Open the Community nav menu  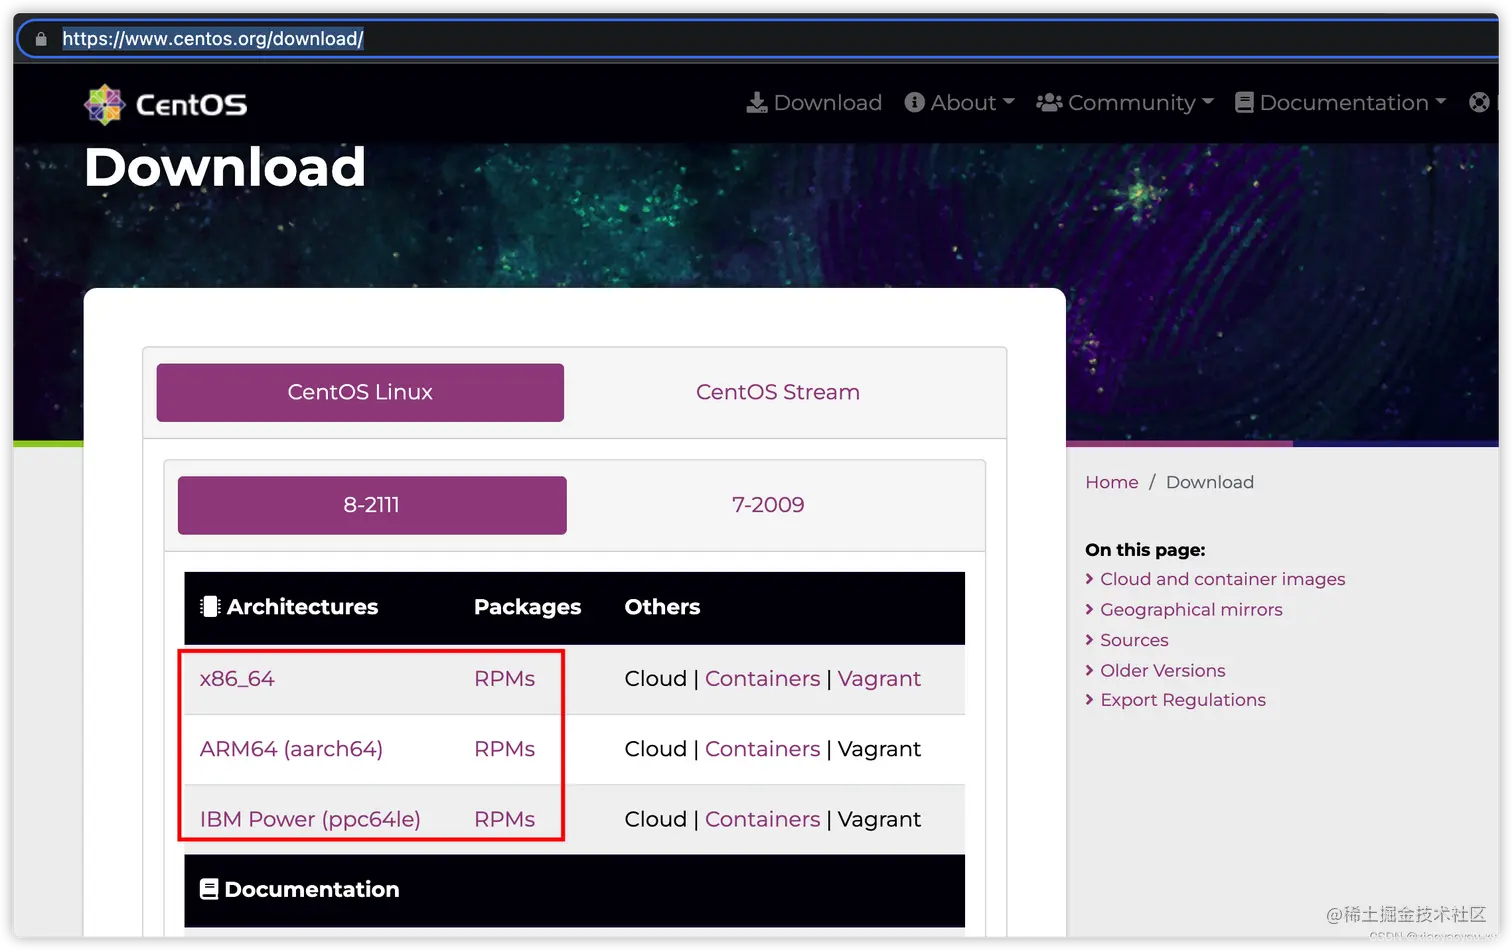click(x=1125, y=103)
